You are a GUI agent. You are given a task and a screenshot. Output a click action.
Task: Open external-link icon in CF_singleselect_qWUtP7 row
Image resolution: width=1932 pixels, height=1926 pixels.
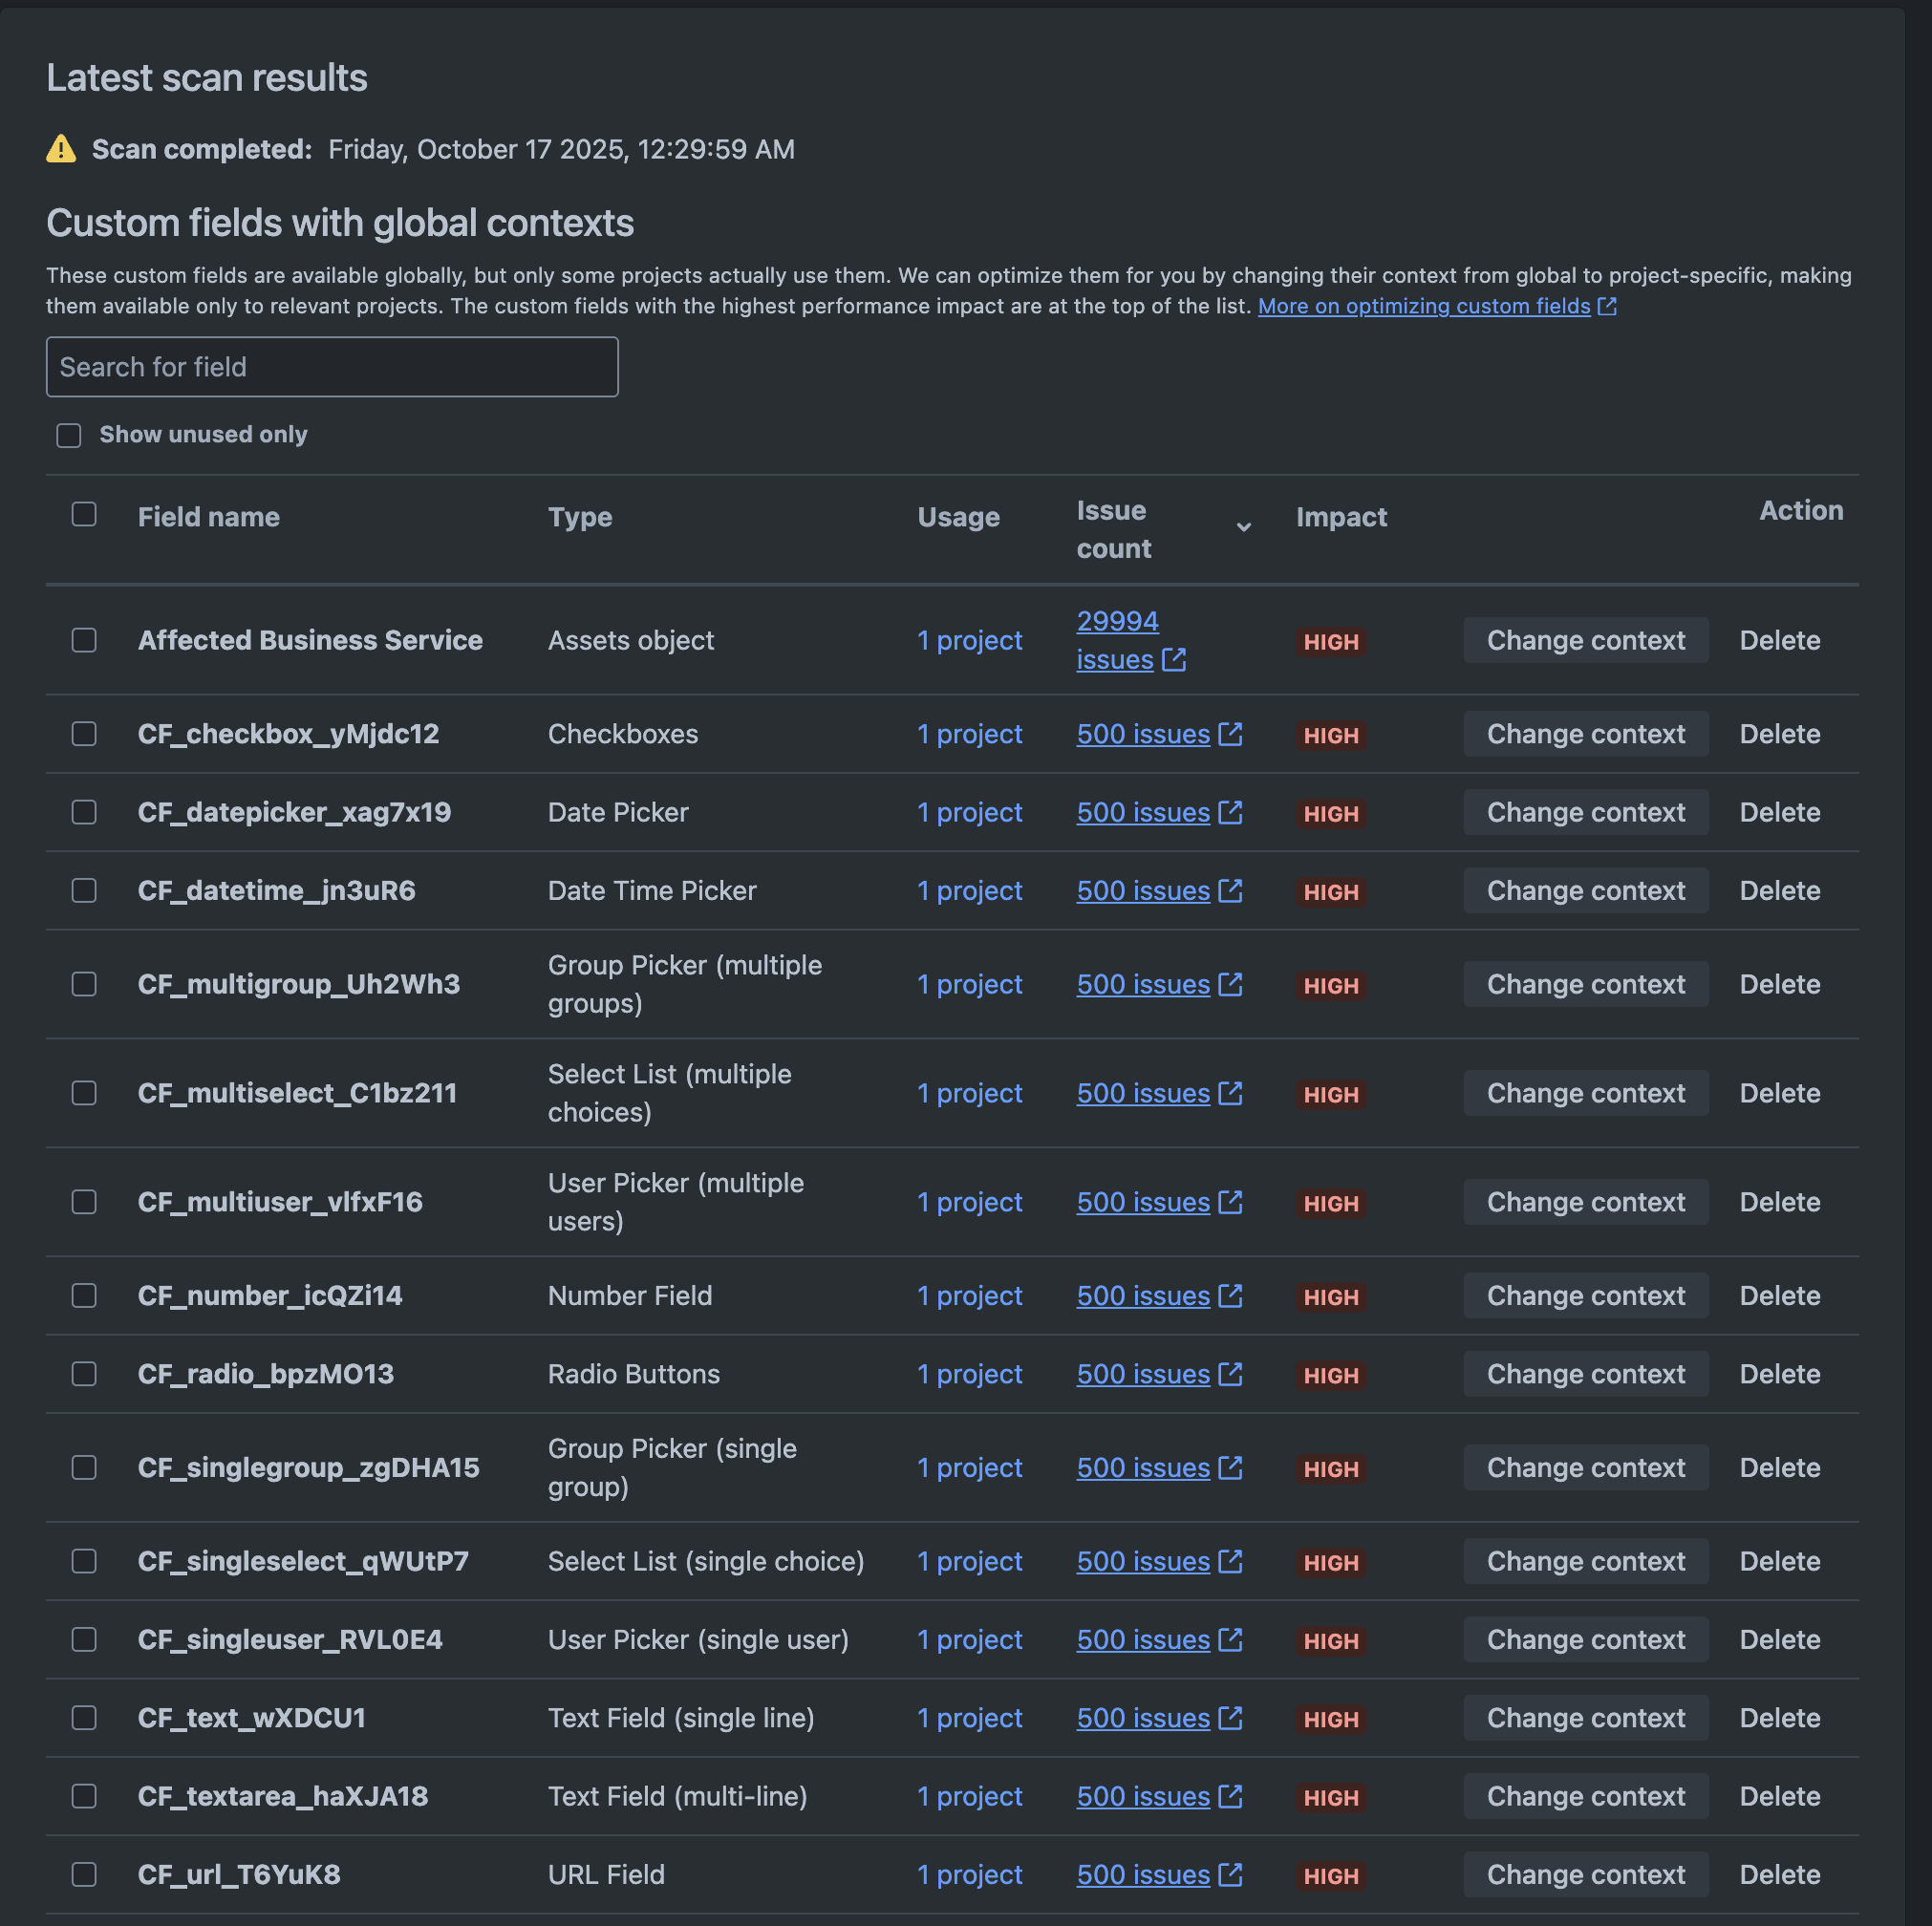point(1231,1561)
